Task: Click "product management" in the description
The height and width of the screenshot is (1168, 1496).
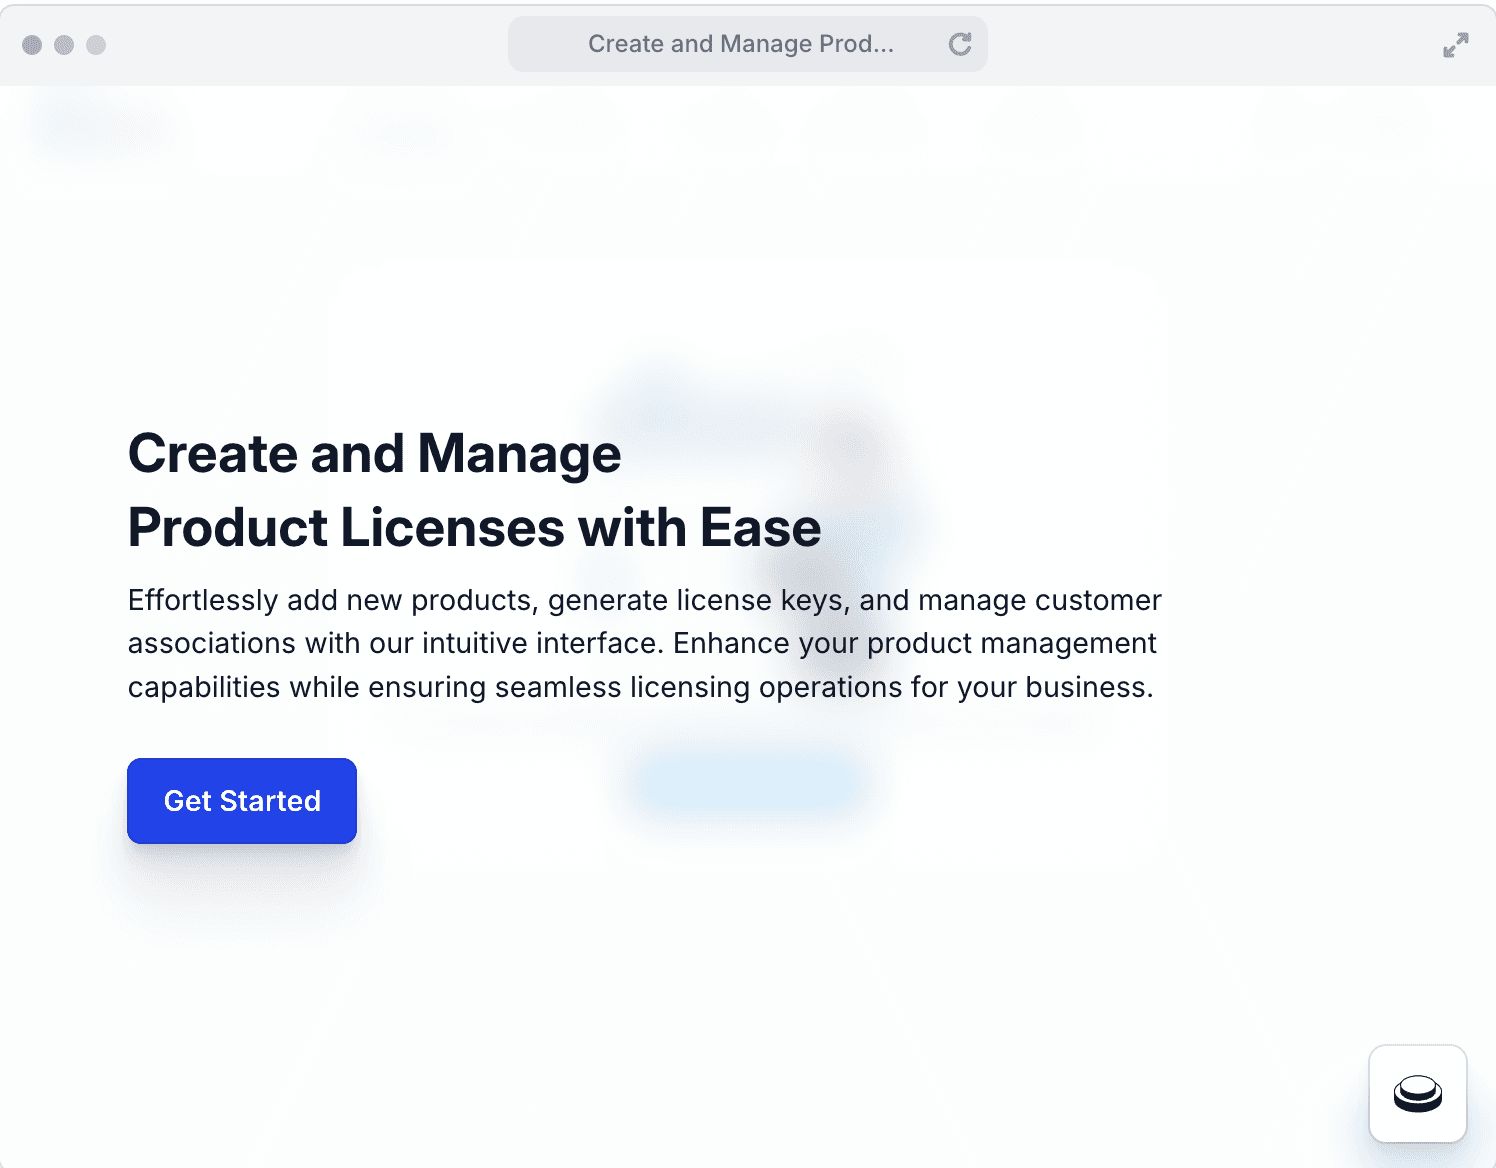Action: pos(1011,643)
